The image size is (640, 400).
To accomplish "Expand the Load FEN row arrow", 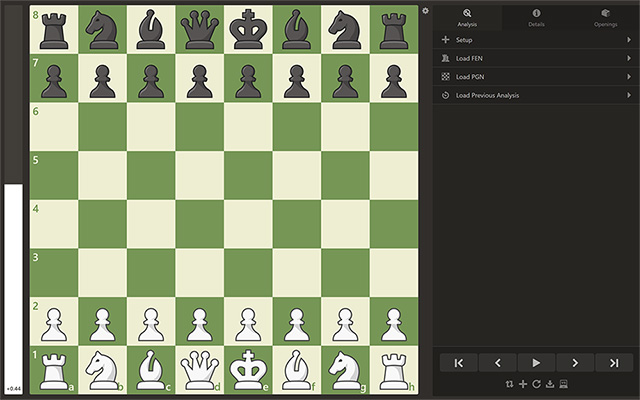I will pyautogui.click(x=629, y=58).
